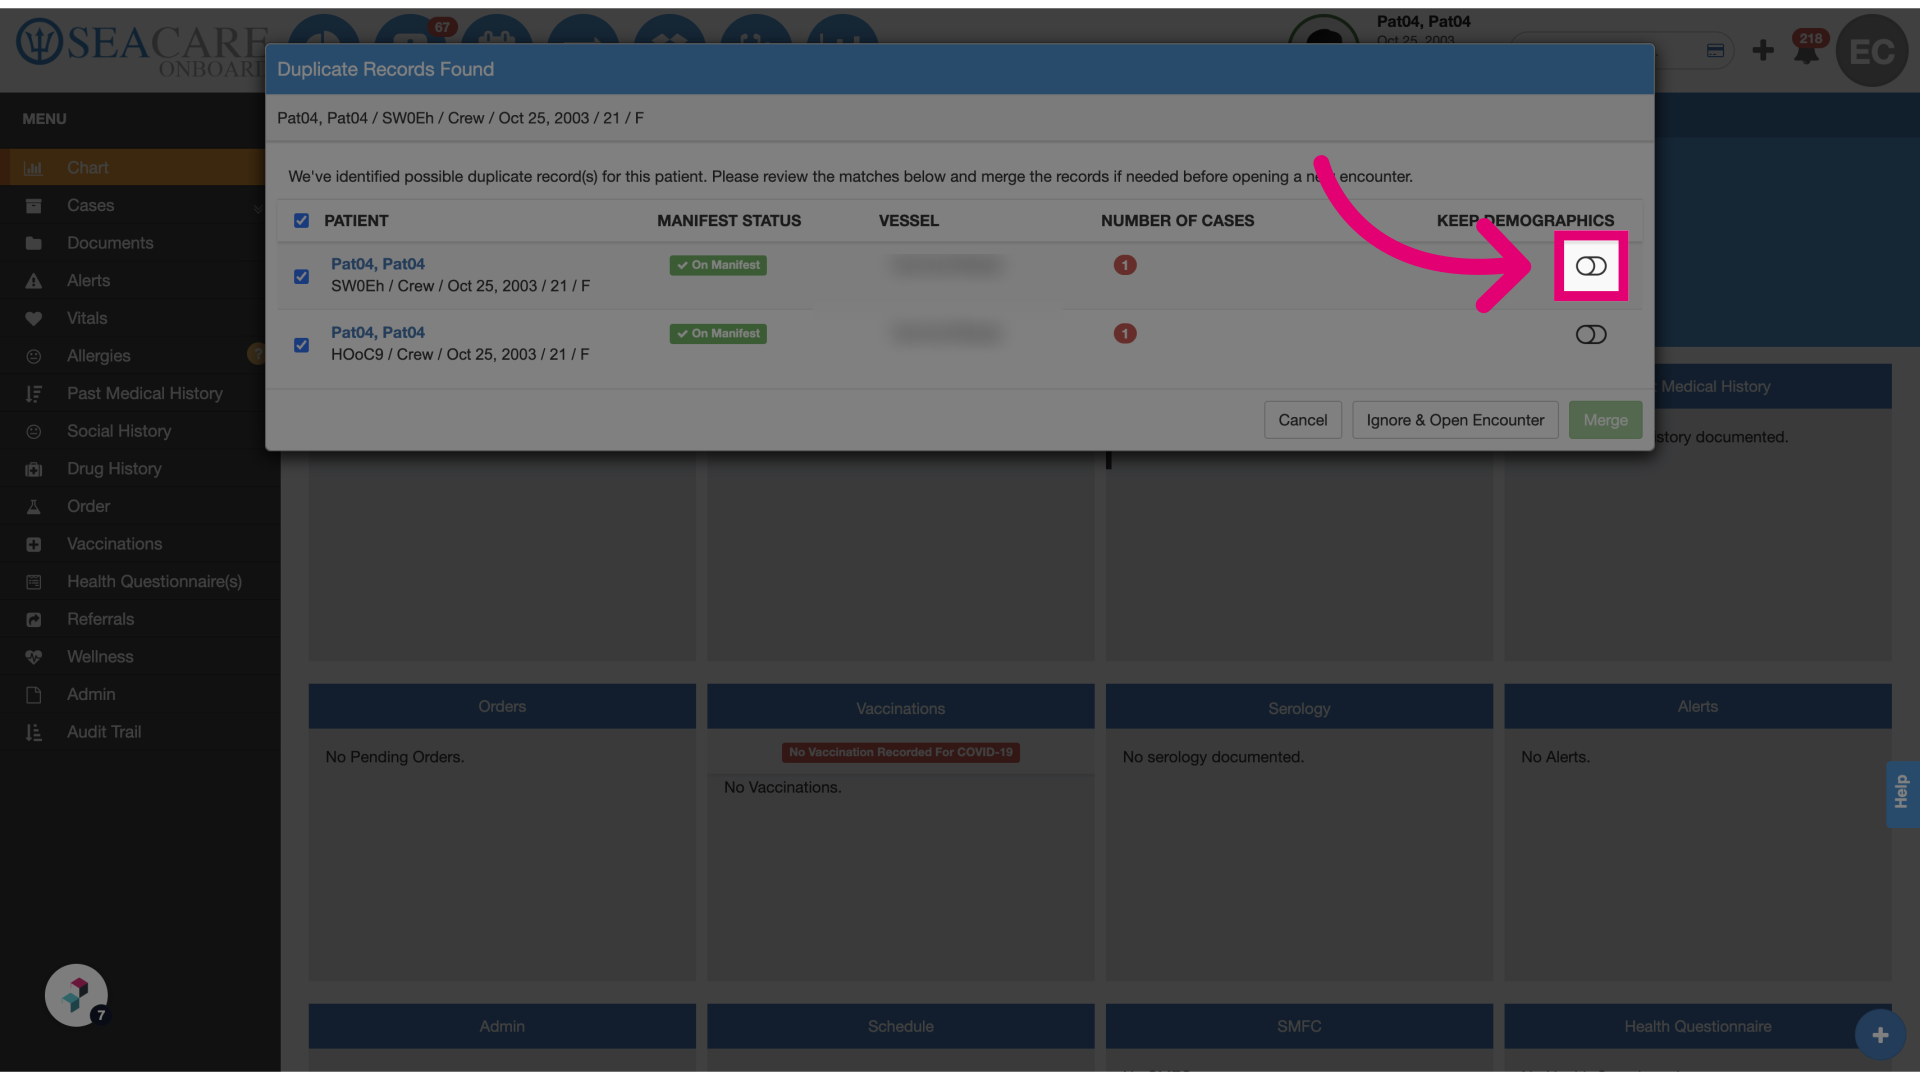Choose Ignore & Open Encounter
The width and height of the screenshot is (1920, 1080).
[x=1455, y=420]
